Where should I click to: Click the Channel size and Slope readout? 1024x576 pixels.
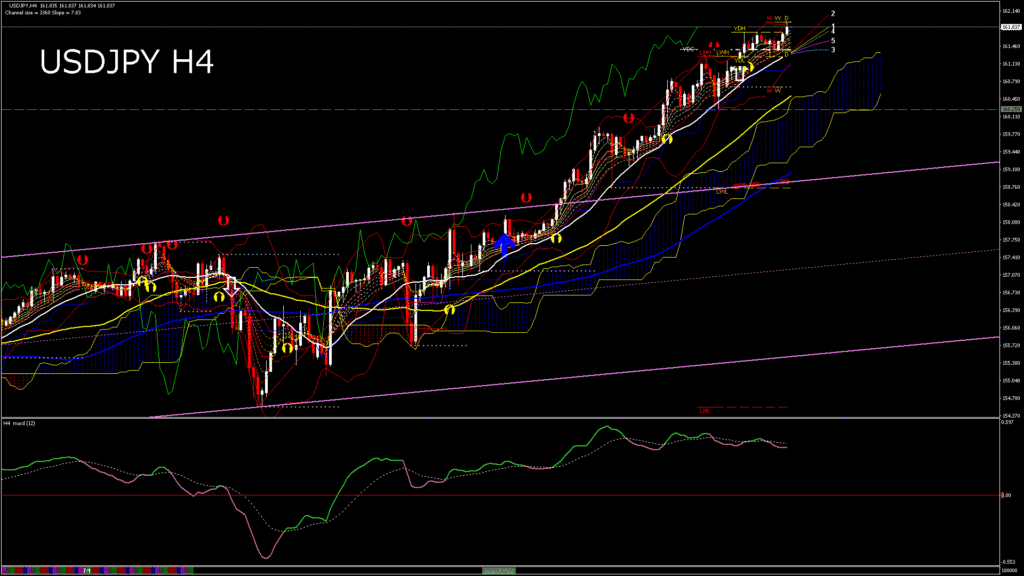coord(43,12)
